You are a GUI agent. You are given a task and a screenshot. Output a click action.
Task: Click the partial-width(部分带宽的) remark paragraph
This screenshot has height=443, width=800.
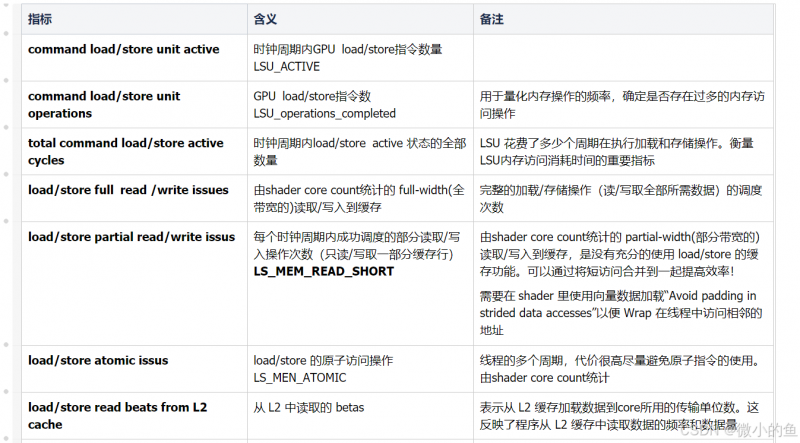point(619,254)
